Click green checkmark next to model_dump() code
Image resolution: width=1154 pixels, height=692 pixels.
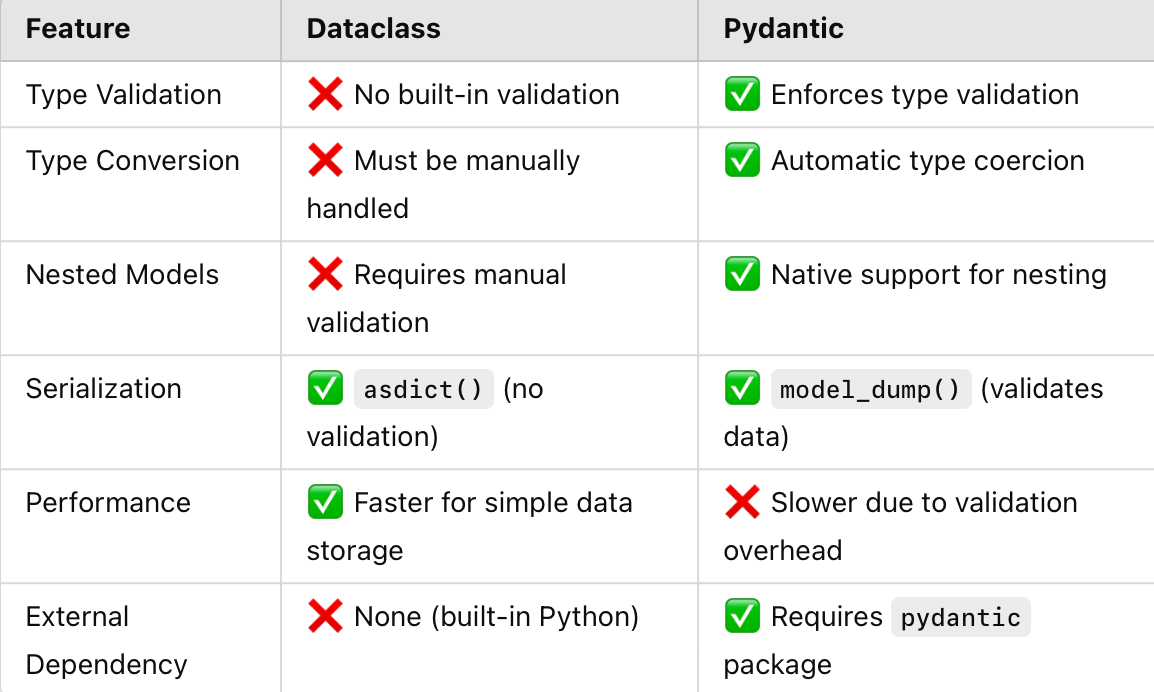coord(742,389)
